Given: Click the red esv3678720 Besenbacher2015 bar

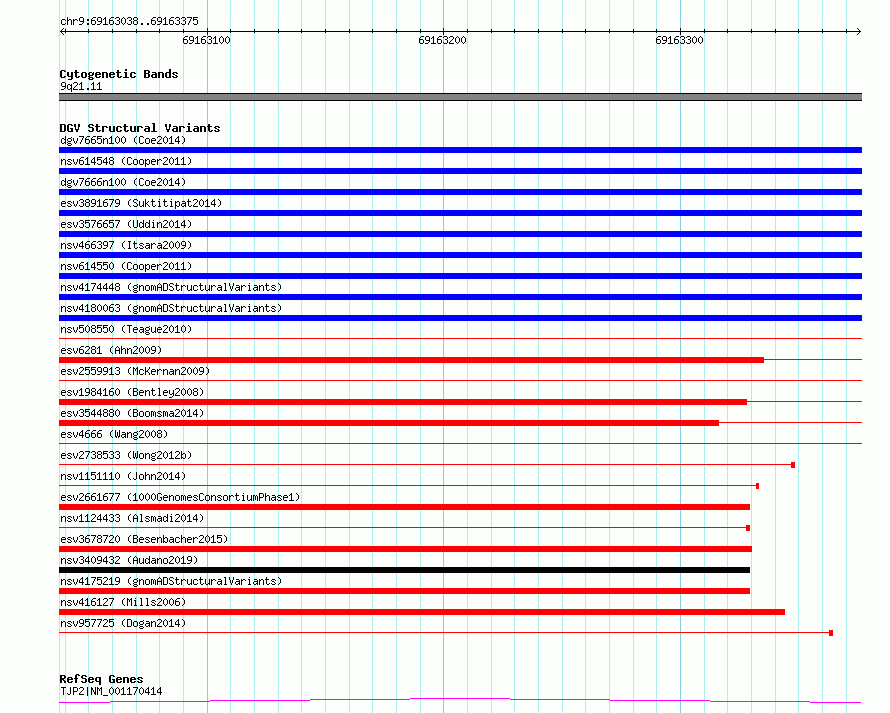Looking at the screenshot, I should 405,549.
